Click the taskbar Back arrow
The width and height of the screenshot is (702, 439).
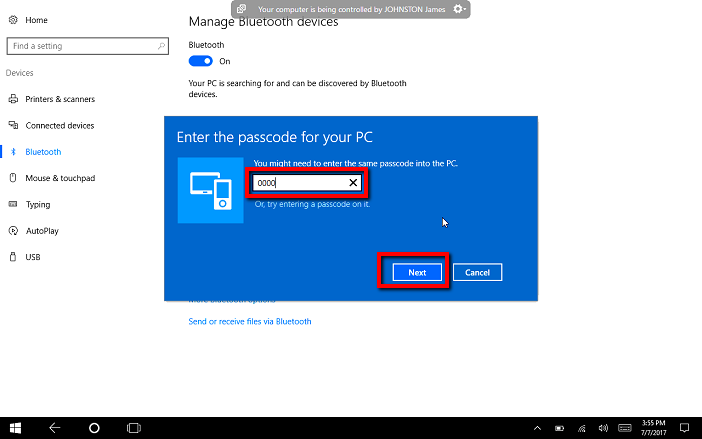[55, 427]
